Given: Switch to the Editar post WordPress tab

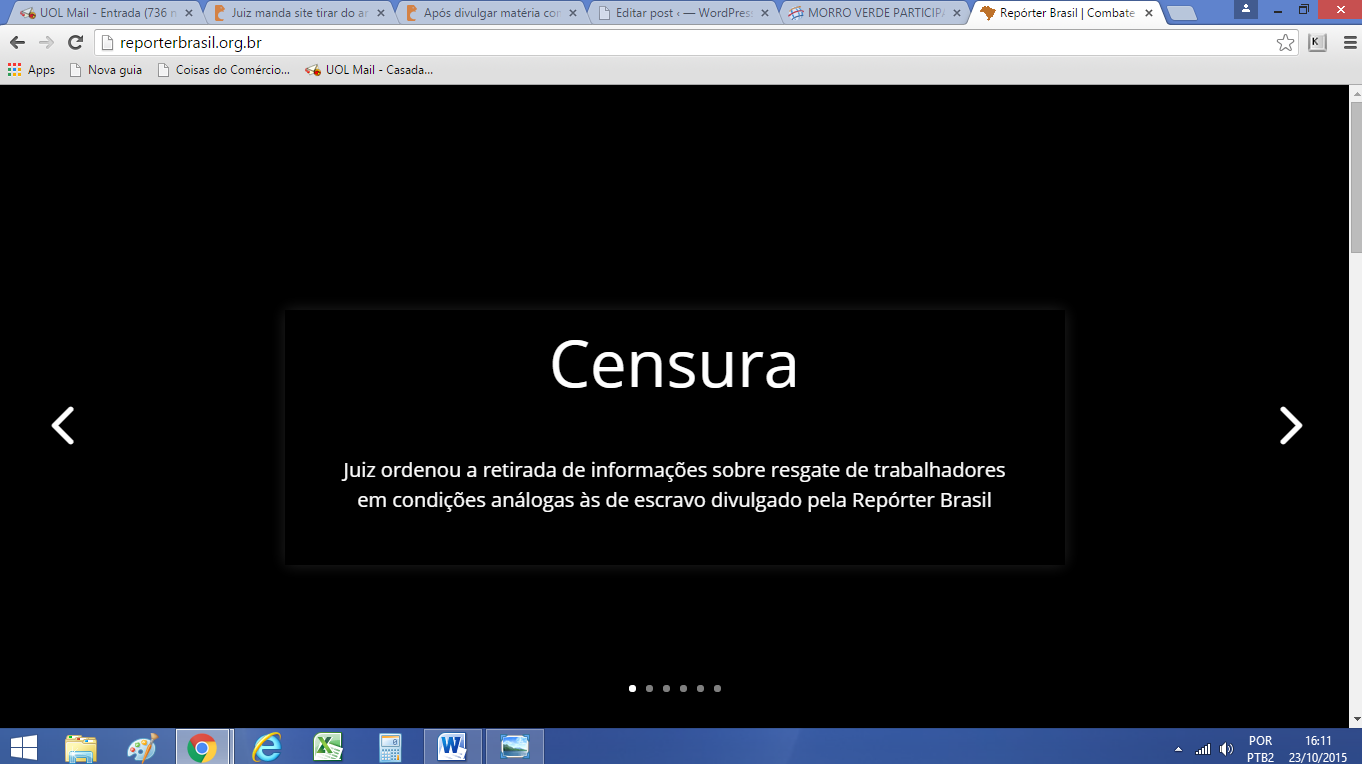Looking at the screenshot, I should 680,14.
